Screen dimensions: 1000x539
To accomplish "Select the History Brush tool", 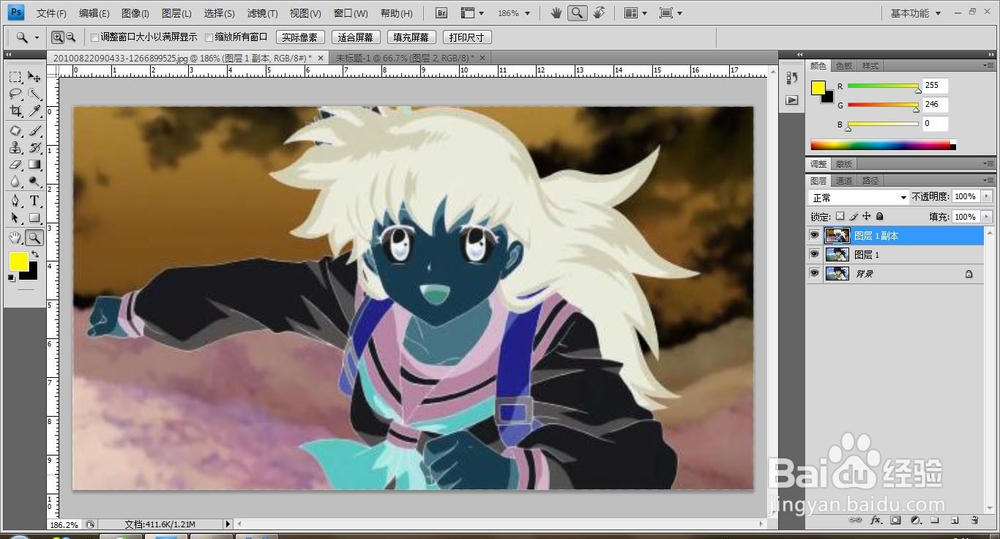I will tap(34, 148).
